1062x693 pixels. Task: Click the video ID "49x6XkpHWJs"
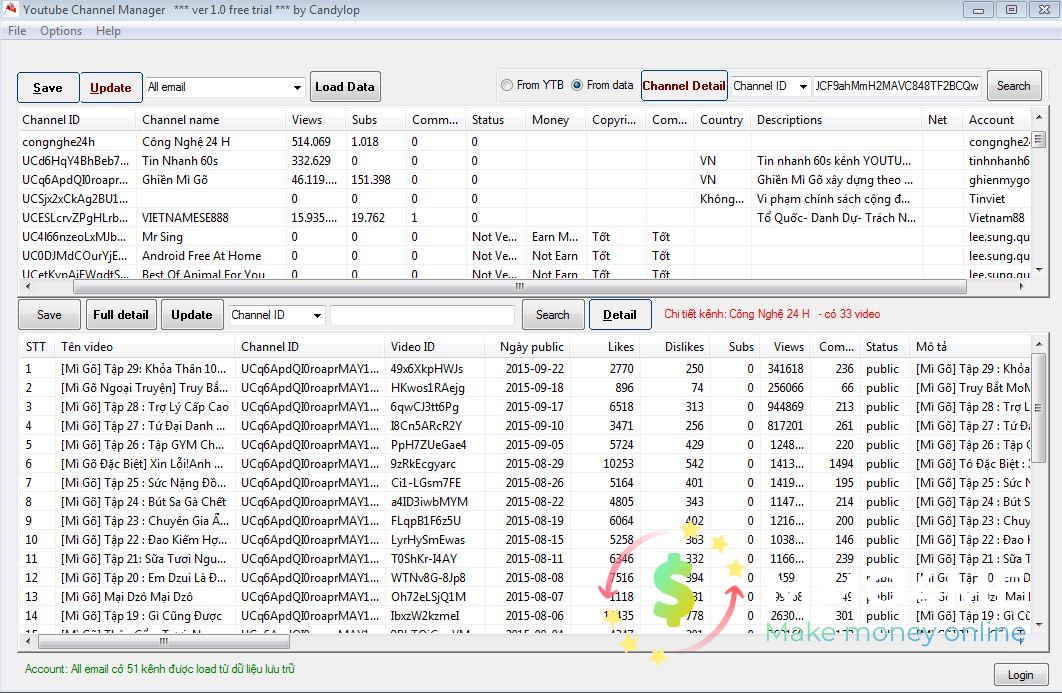[427, 369]
